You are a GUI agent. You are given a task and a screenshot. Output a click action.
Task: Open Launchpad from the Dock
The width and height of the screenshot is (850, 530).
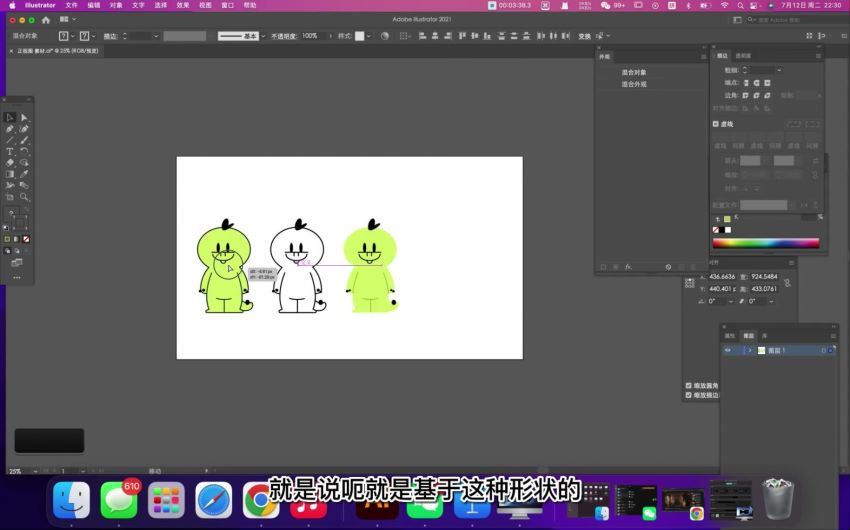point(166,501)
